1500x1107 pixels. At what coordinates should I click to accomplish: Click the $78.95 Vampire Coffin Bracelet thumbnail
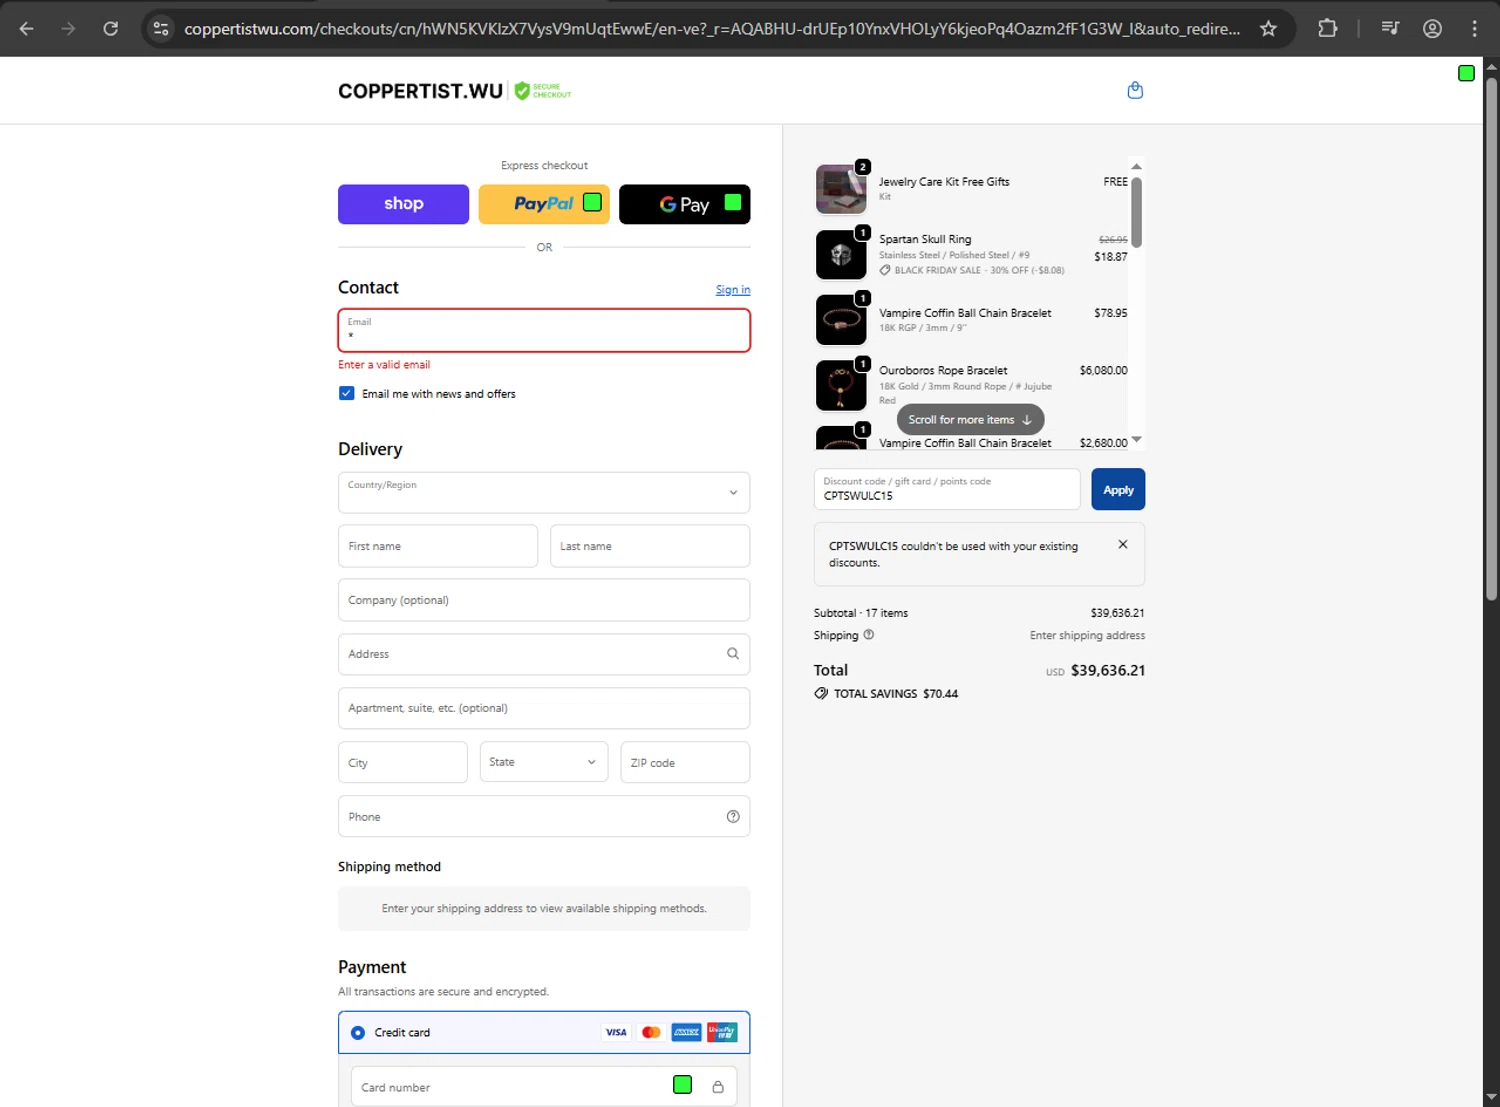click(x=841, y=320)
